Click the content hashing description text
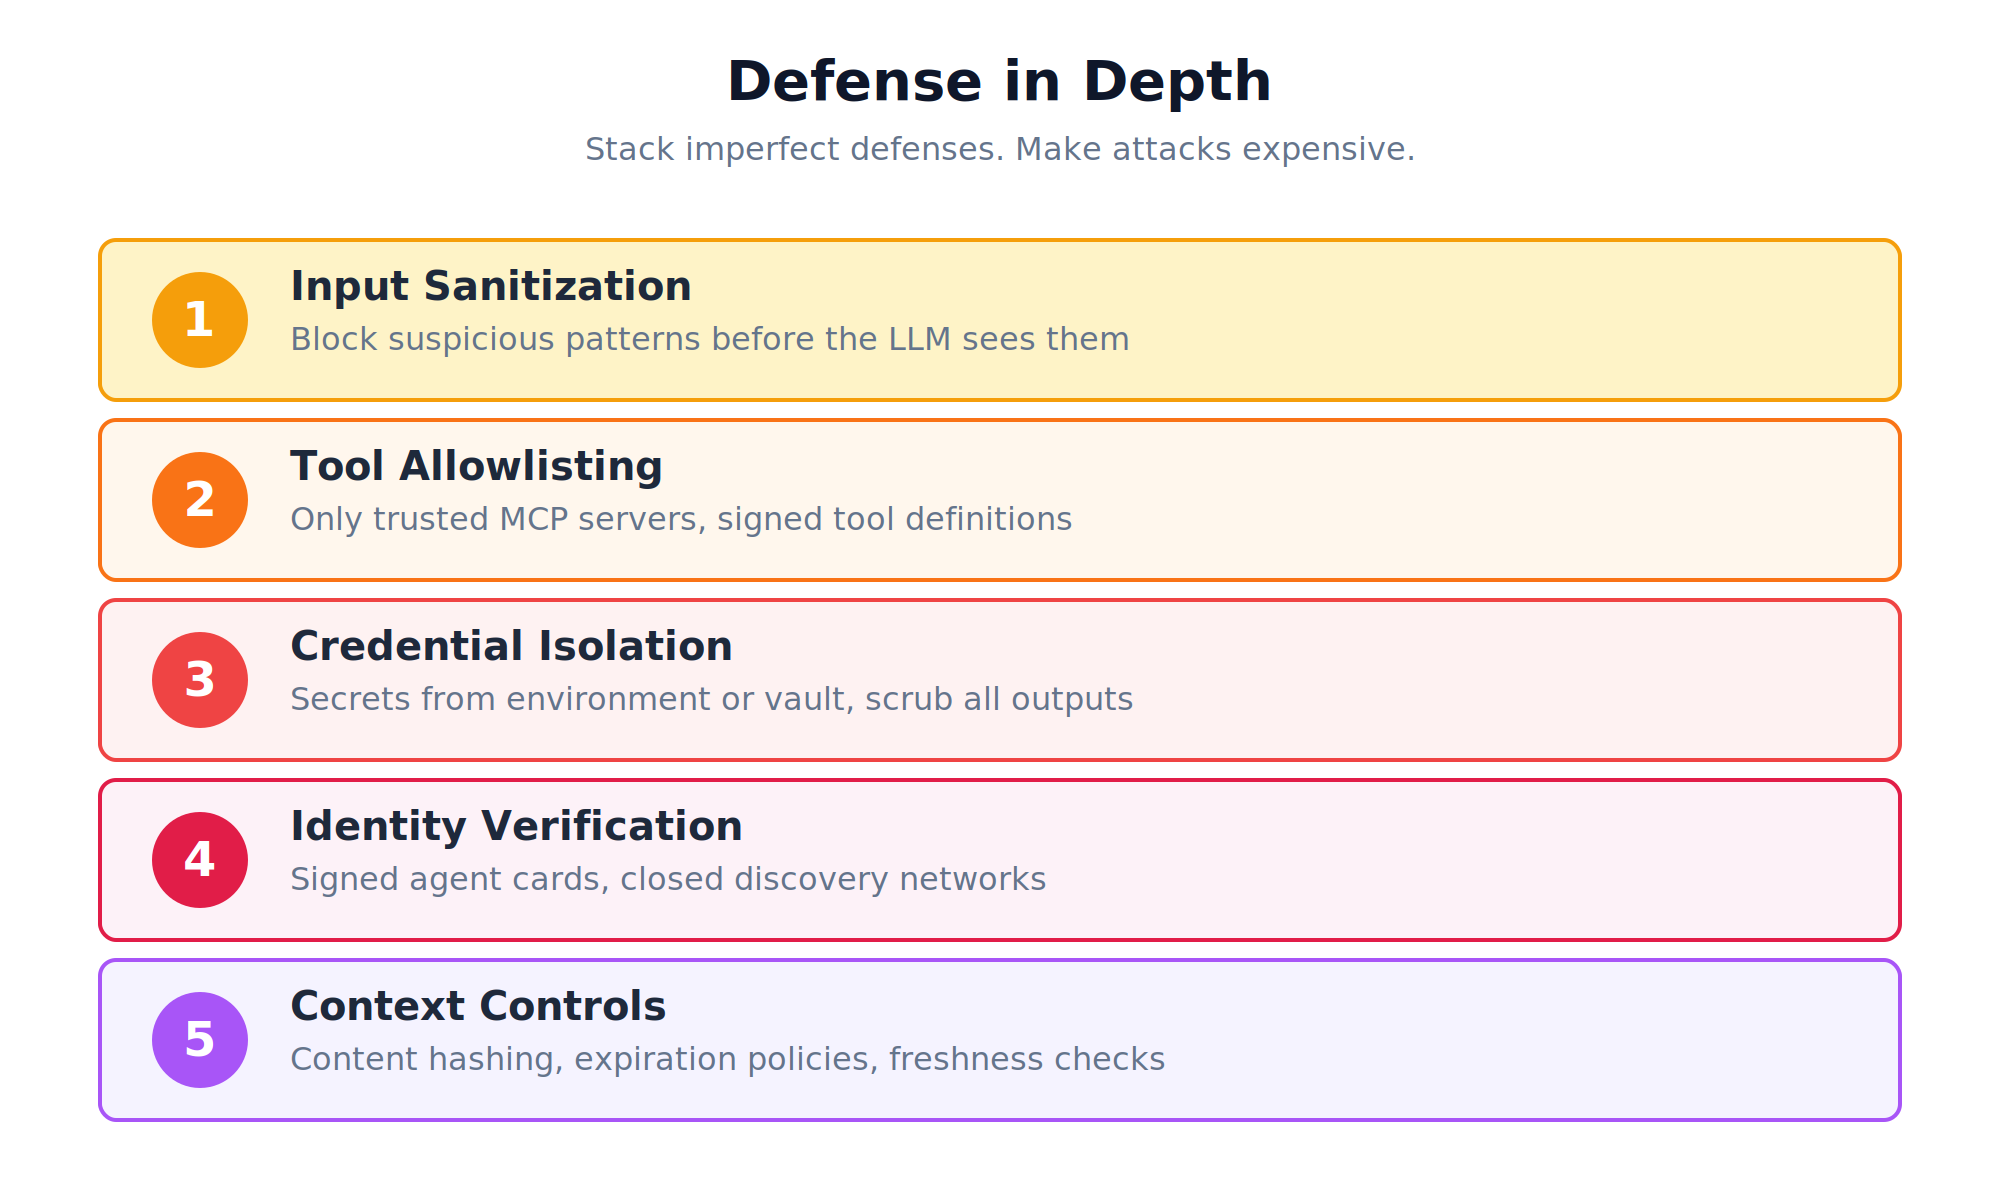 (x=727, y=1059)
